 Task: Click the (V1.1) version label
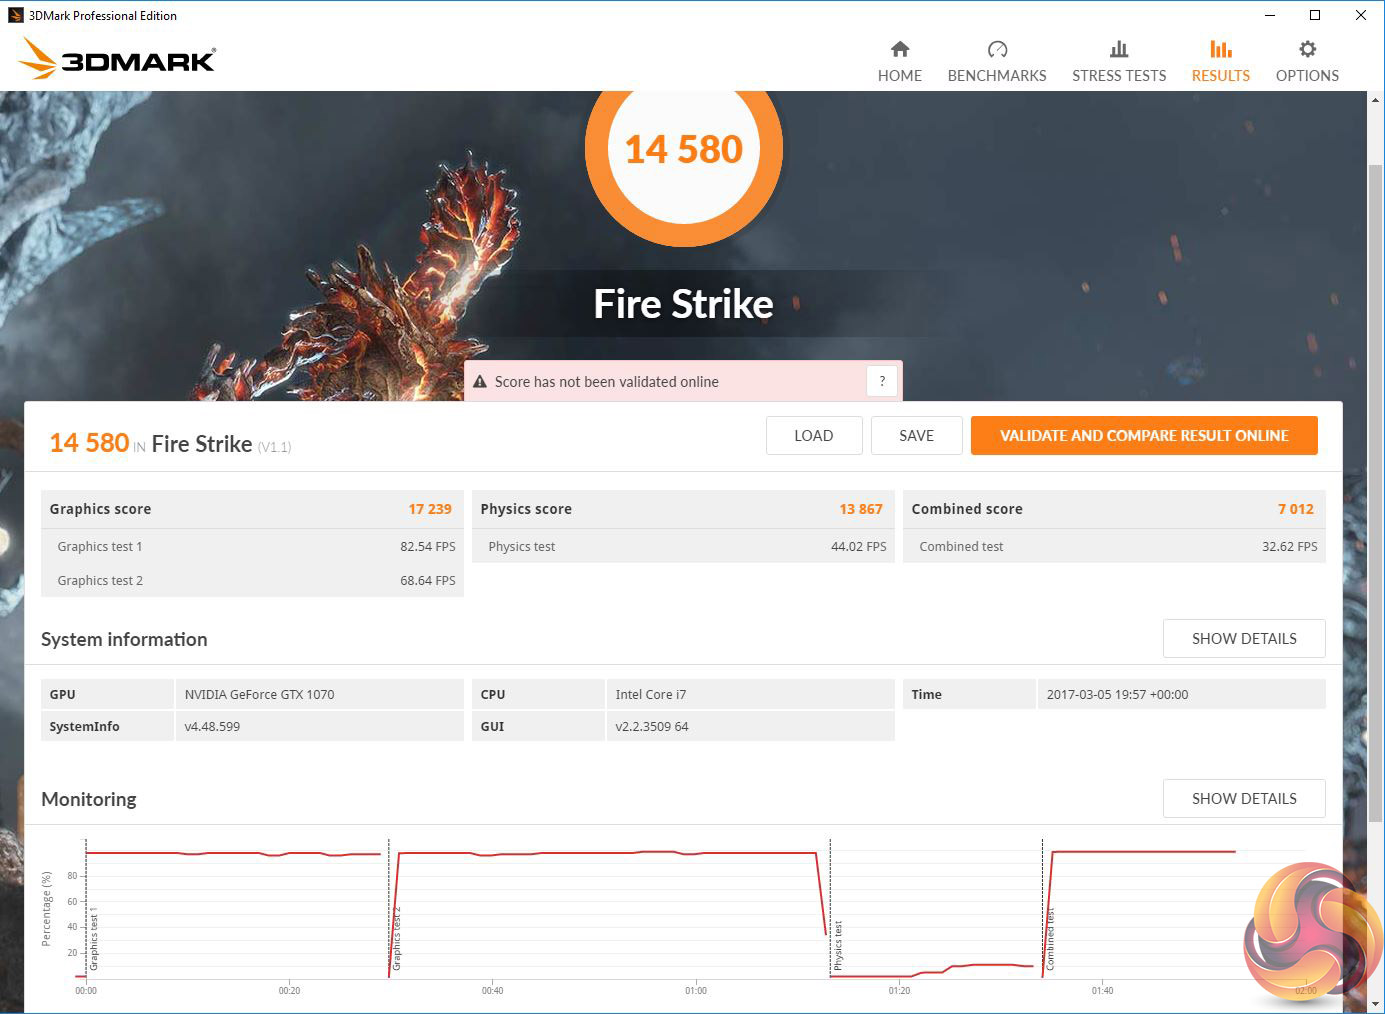click(x=274, y=447)
